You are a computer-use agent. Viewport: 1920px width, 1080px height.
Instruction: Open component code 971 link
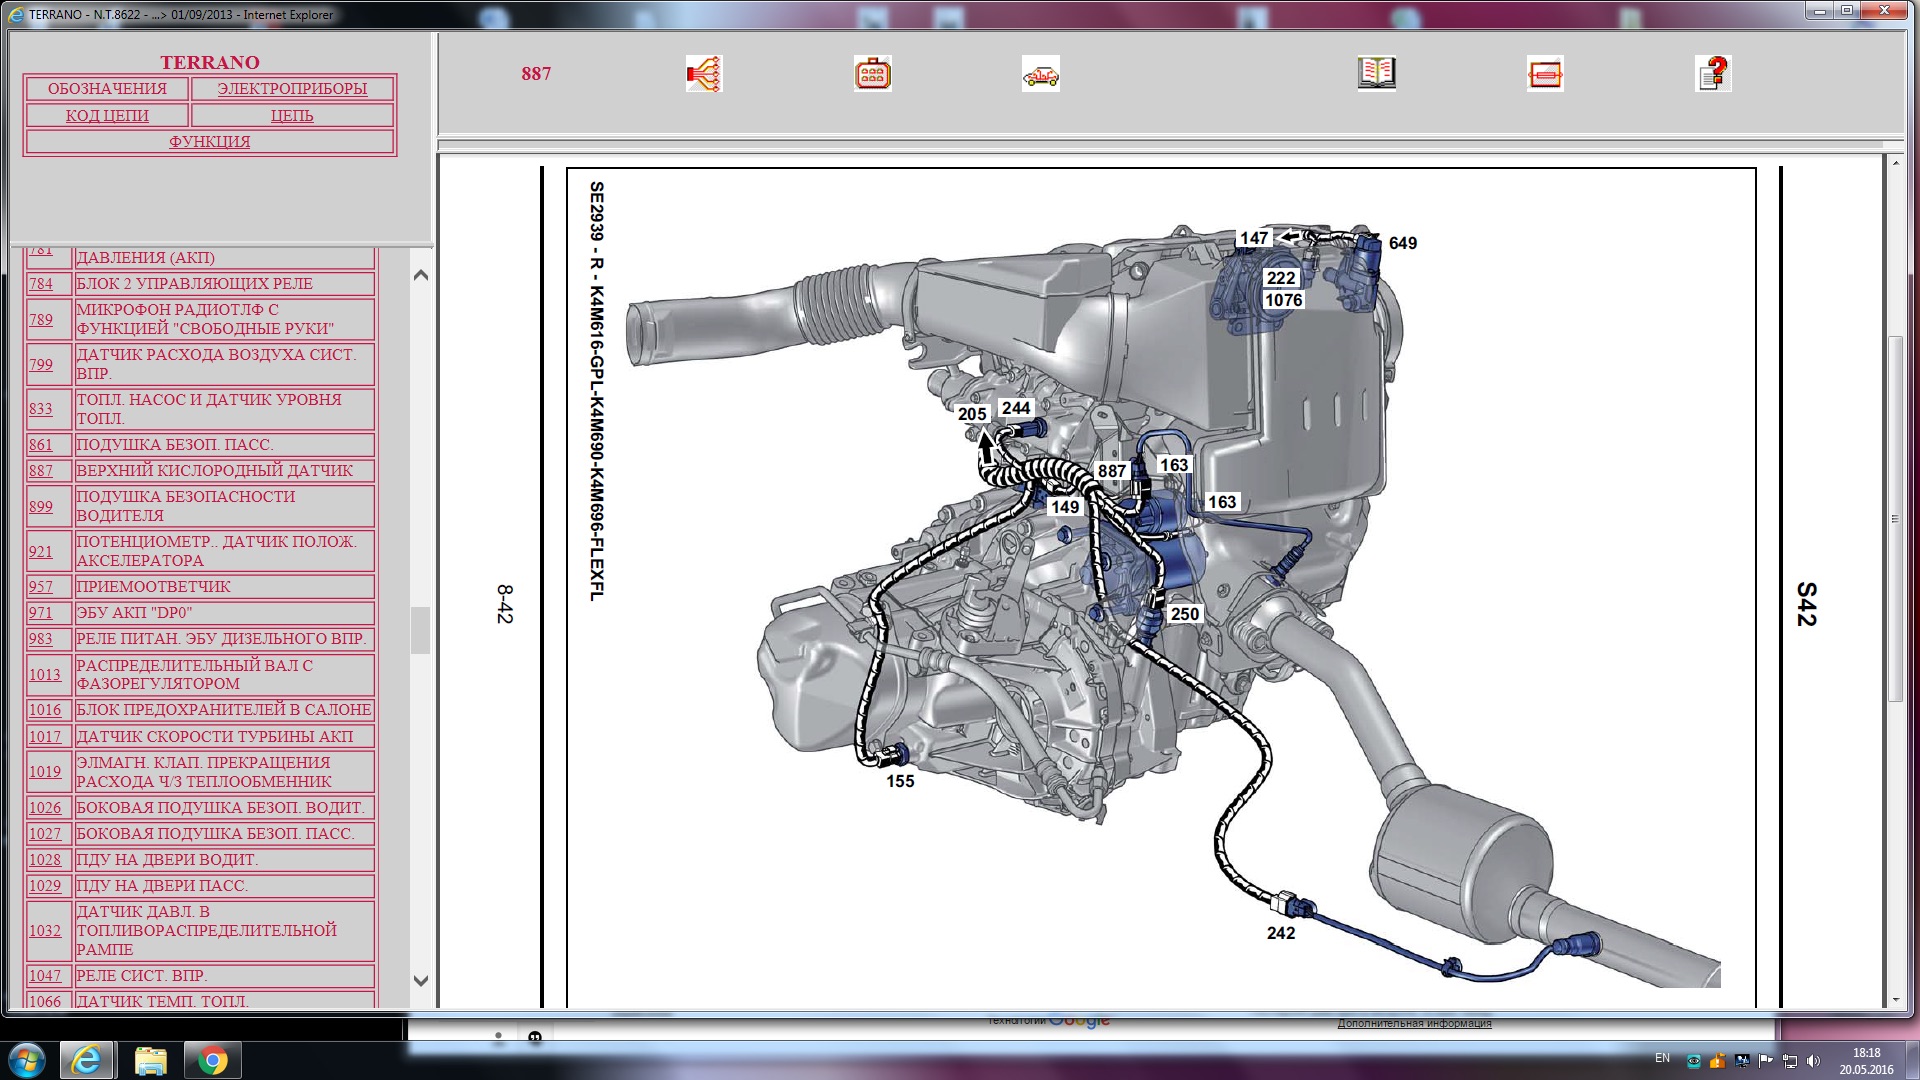point(41,613)
